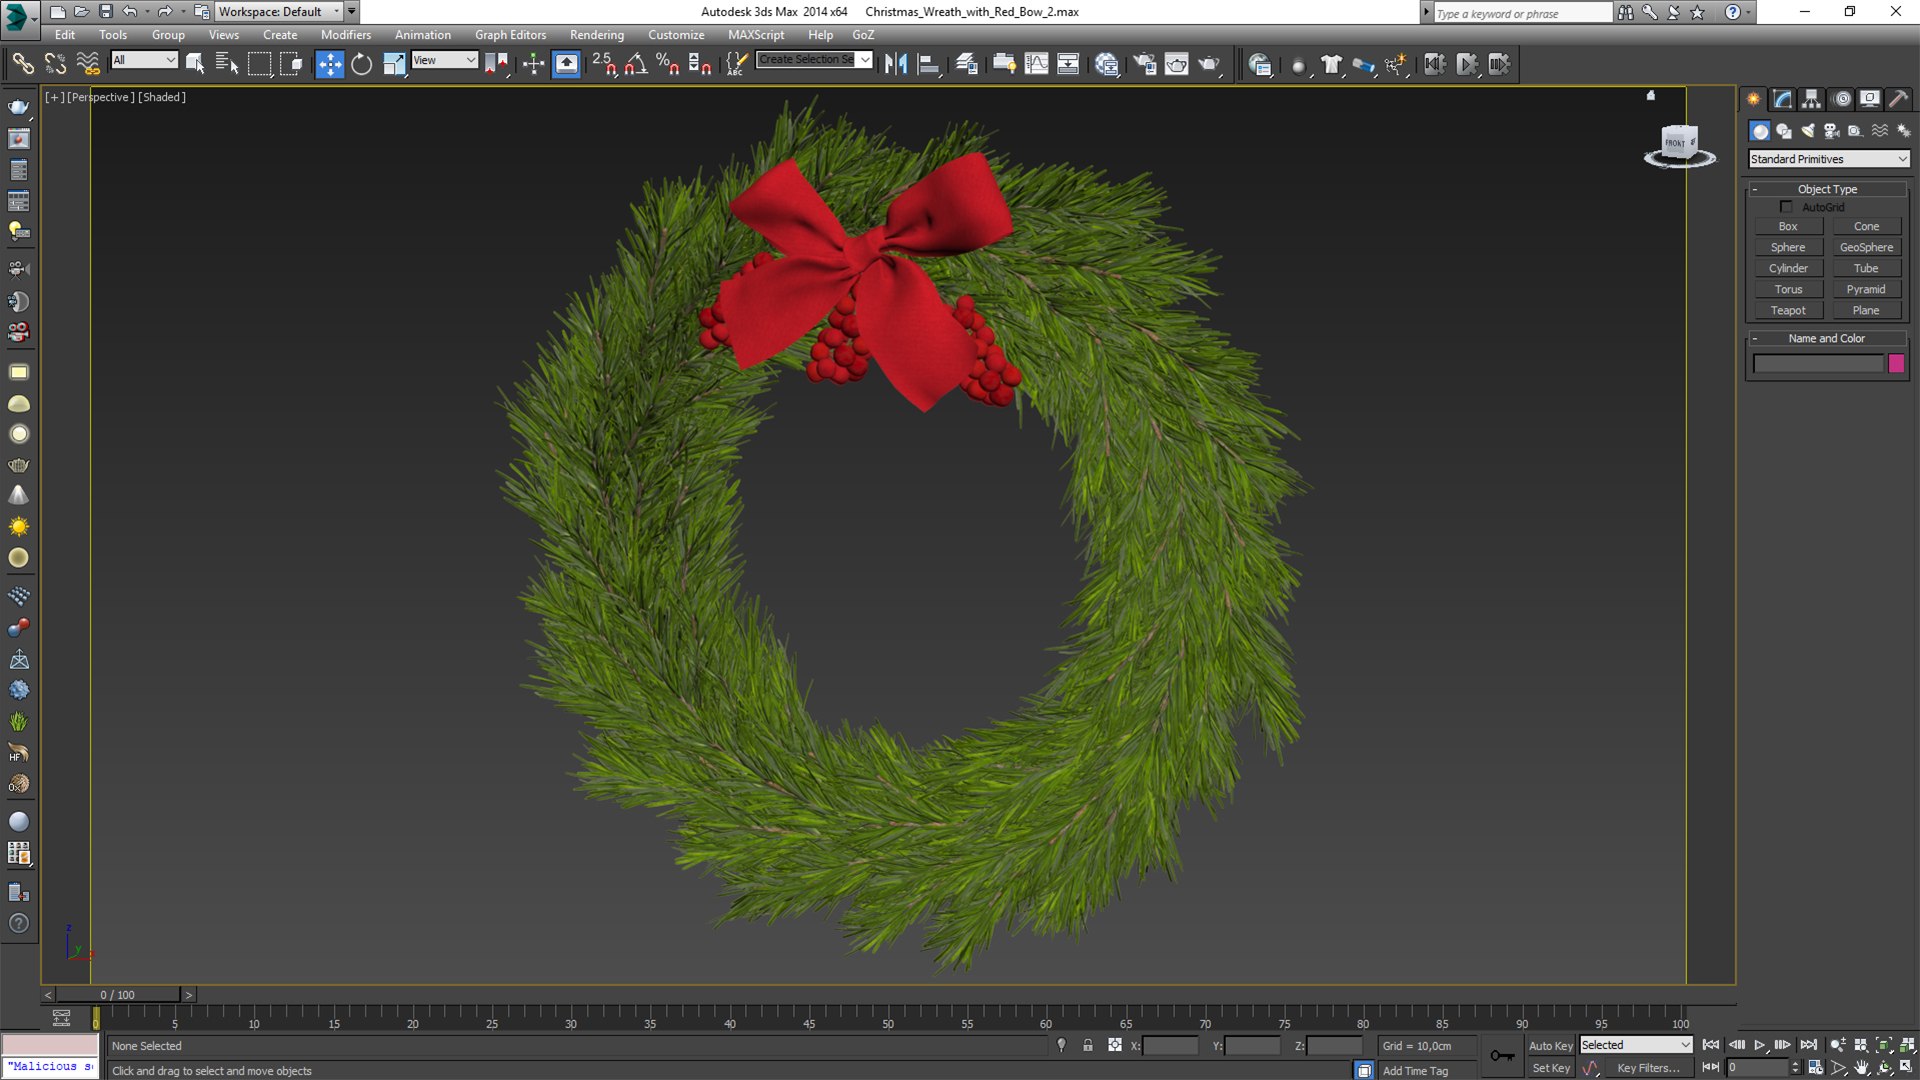Toggle the 2.5D Snaps button
The height and width of the screenshot is (1080, 1920).
click(x=604, y=64)
